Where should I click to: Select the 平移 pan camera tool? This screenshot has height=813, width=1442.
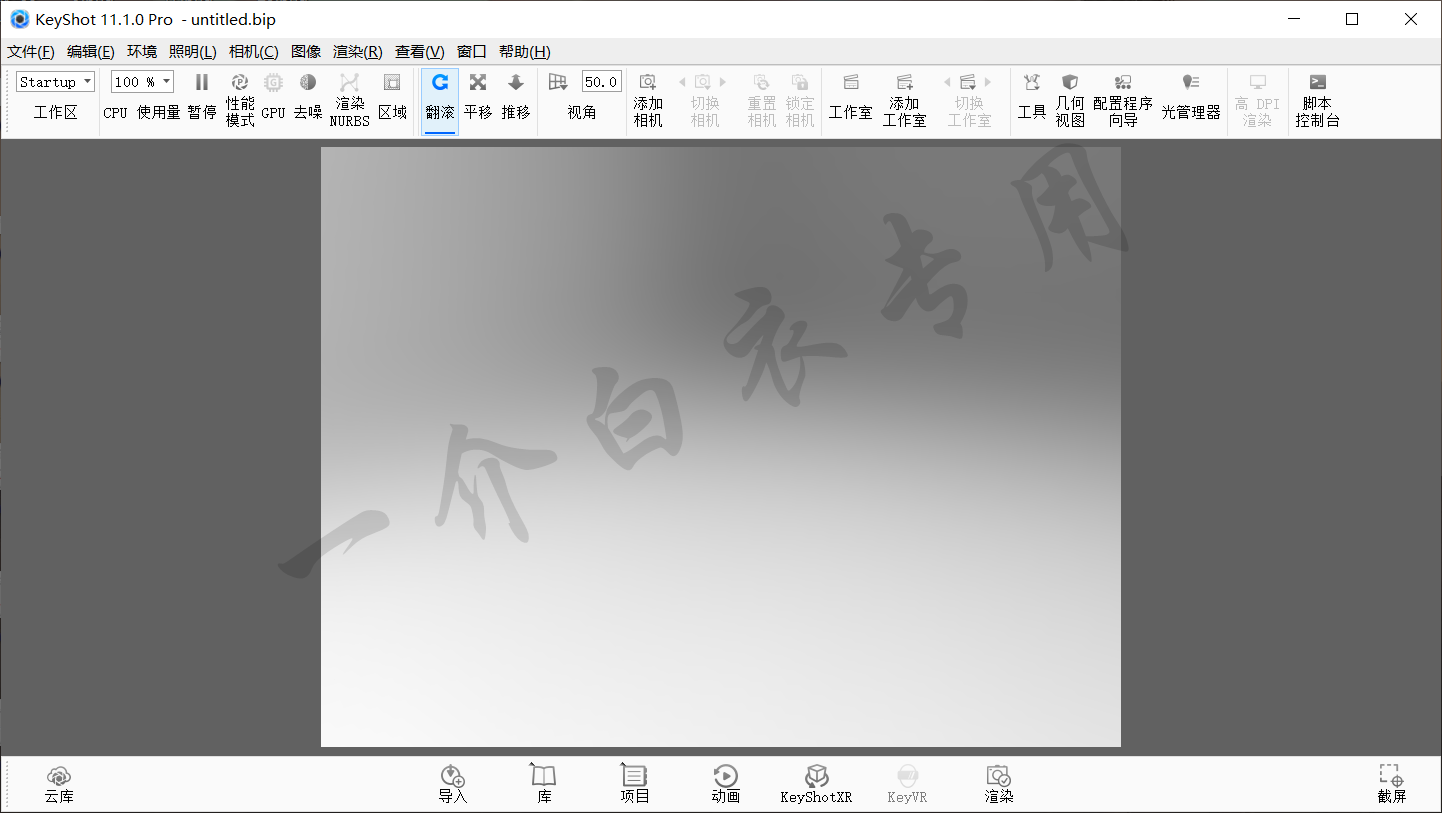click(478, 98)
